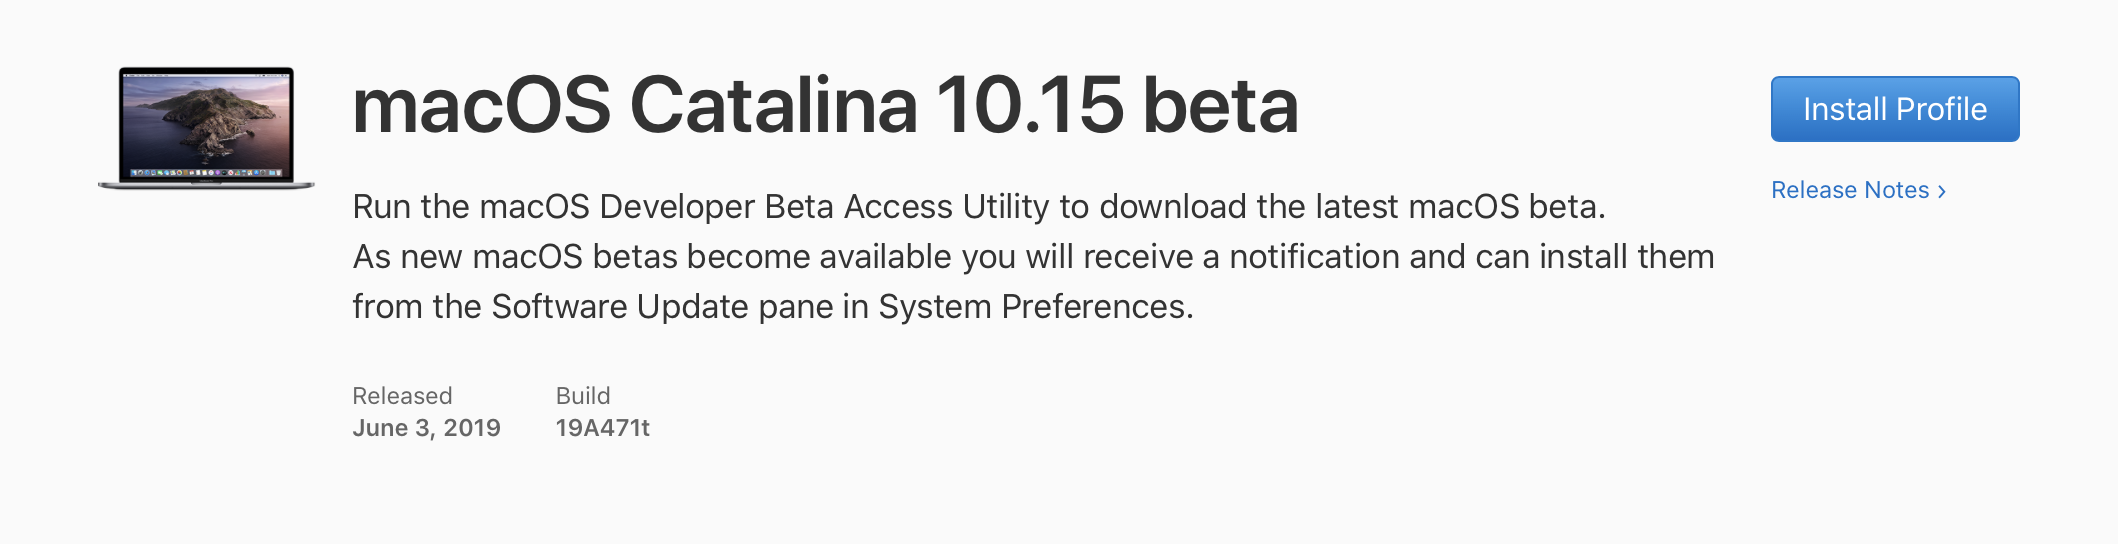The image size is (2118, 544).
Task: Click the word Catalina in the heading
Action: click(773, 105)
